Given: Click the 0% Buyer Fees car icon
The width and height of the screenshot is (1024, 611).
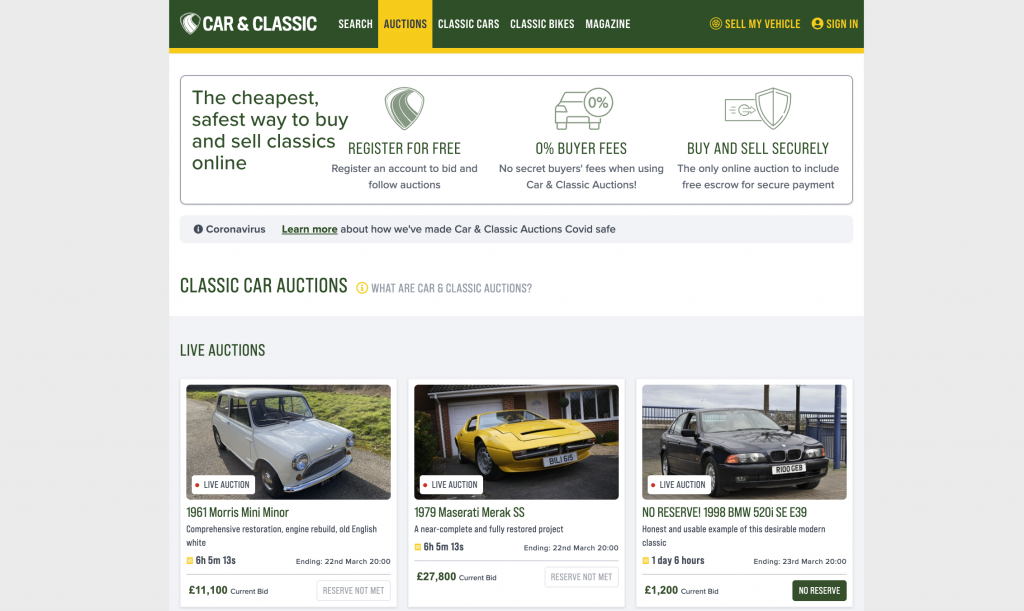Looking at the screenshot, I should tap(583, 108).
